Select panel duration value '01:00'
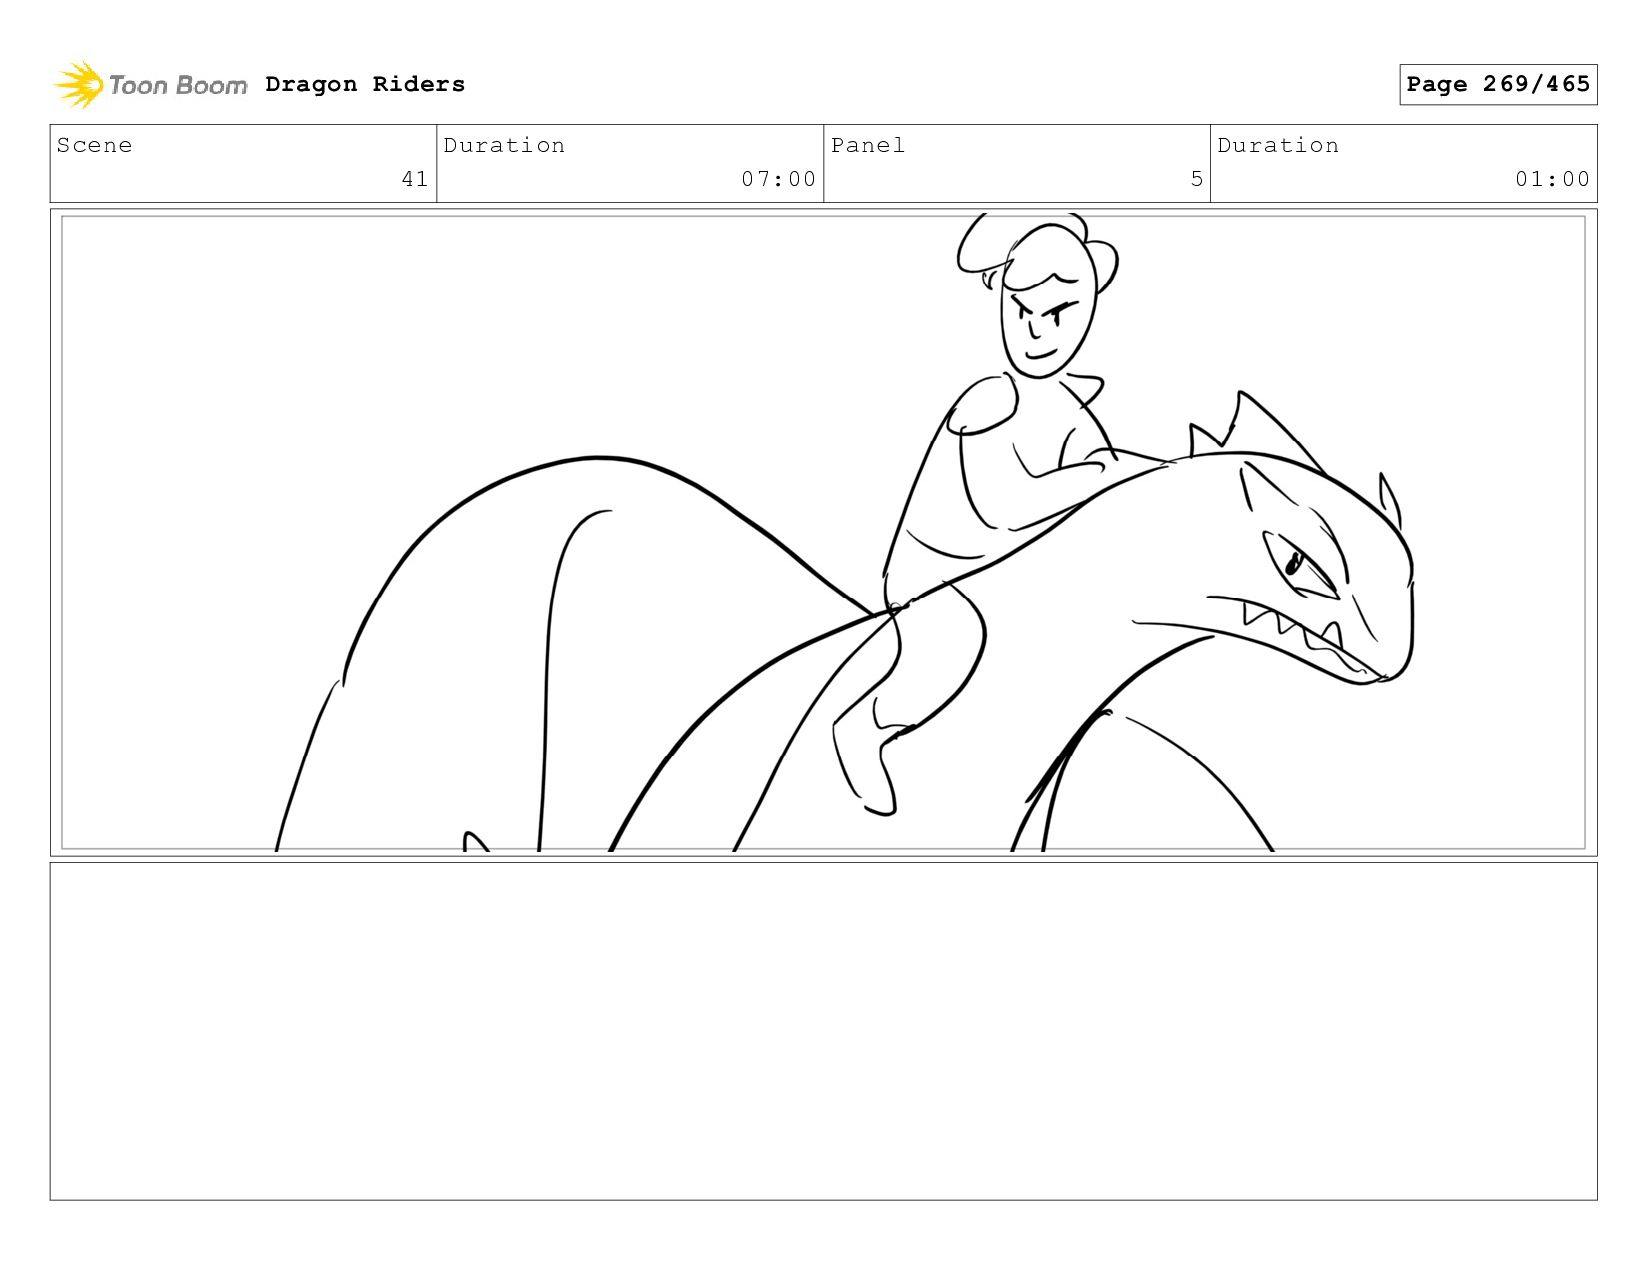Viewport: 1650px width, 1275px height. tap(1553, 179)
